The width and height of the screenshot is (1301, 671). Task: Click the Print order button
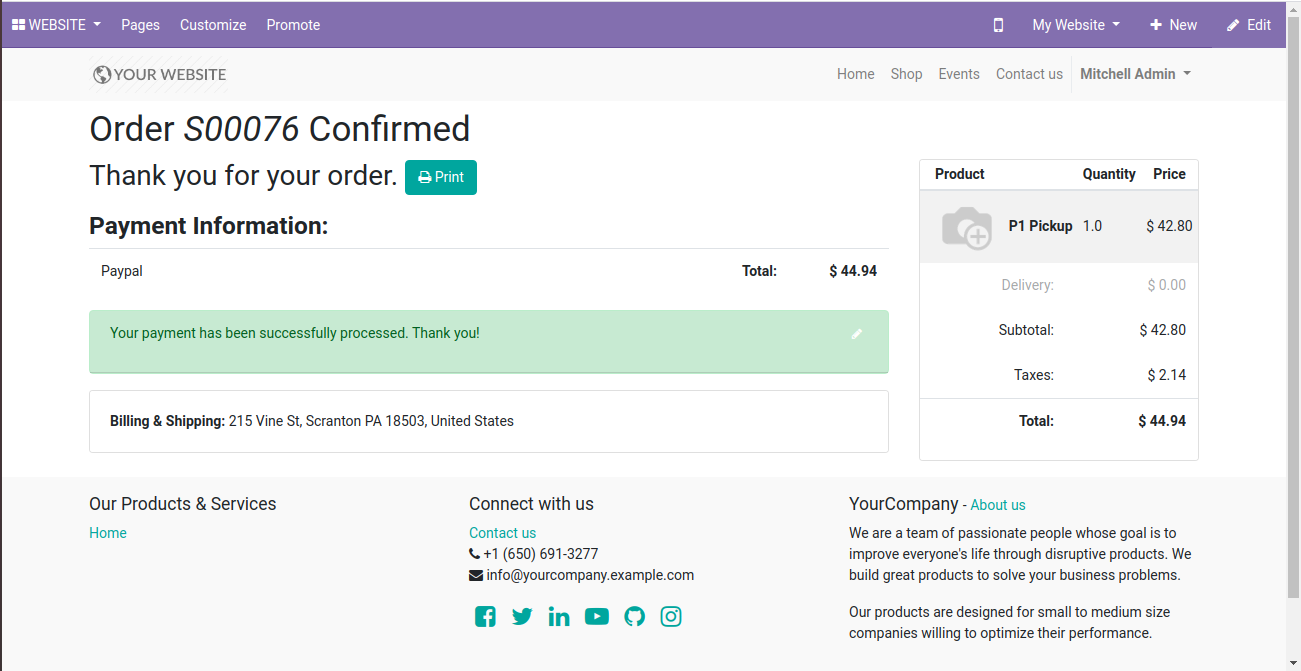pyautogui.click(x=441, y=177)
